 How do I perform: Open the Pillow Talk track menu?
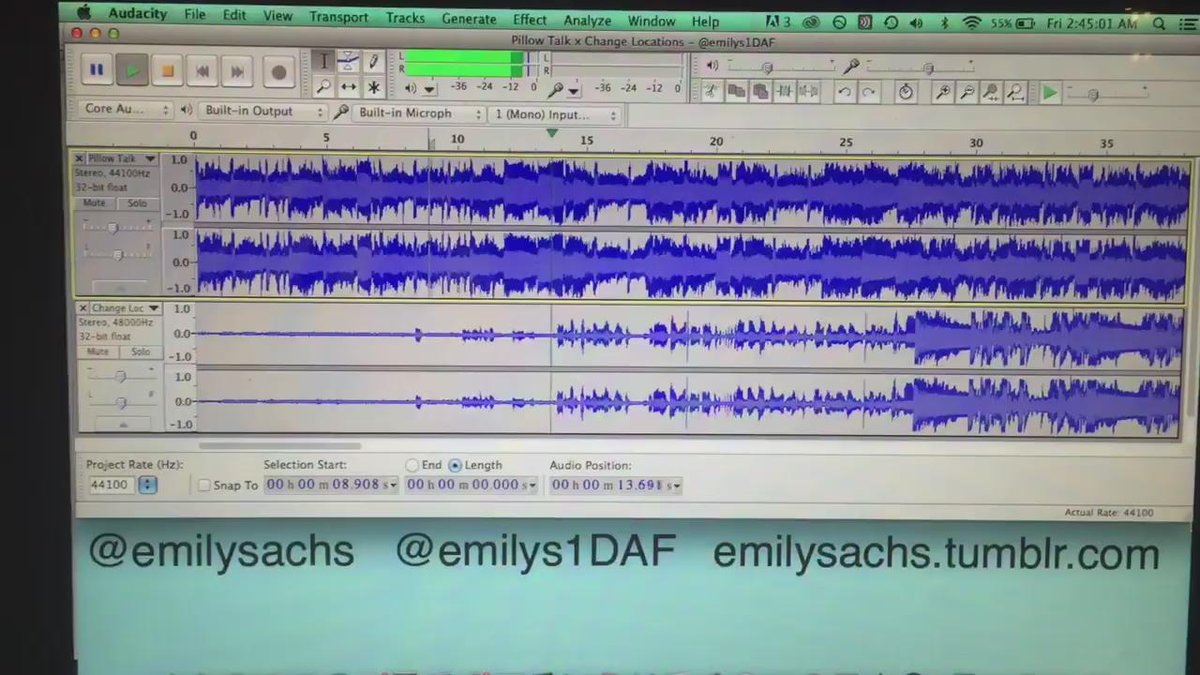click(x=122, y=158)
